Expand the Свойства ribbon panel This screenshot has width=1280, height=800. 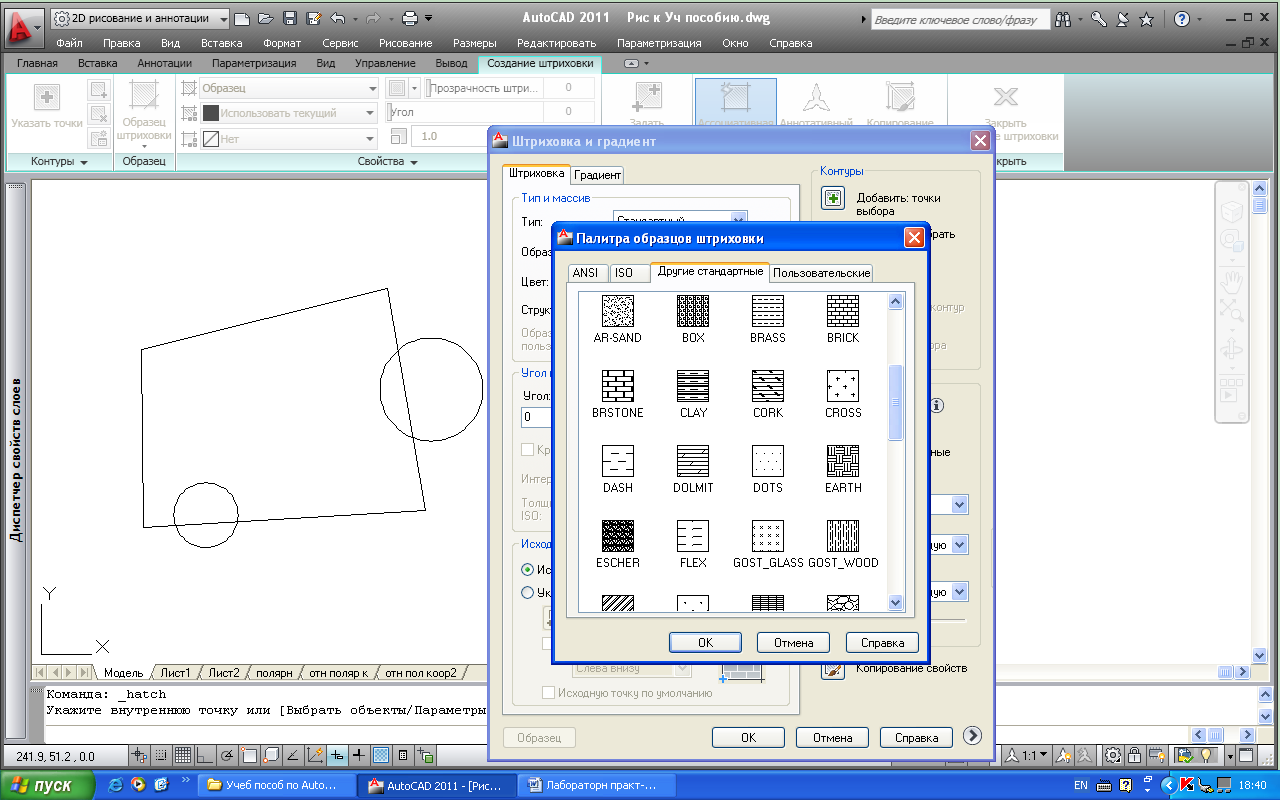387,162
